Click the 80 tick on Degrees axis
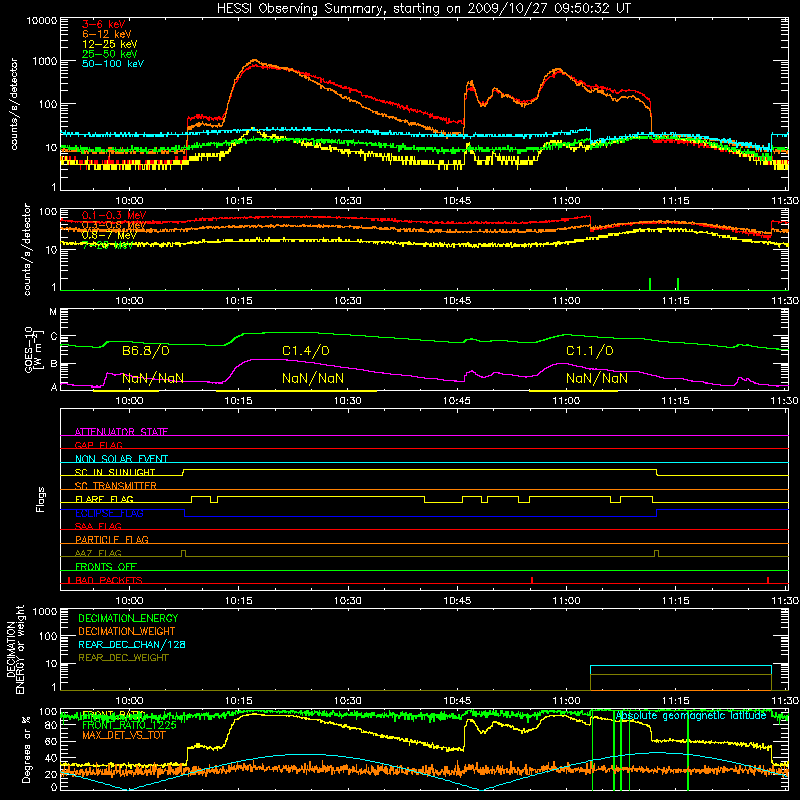The image size is (800, 800). click(51, 725)
